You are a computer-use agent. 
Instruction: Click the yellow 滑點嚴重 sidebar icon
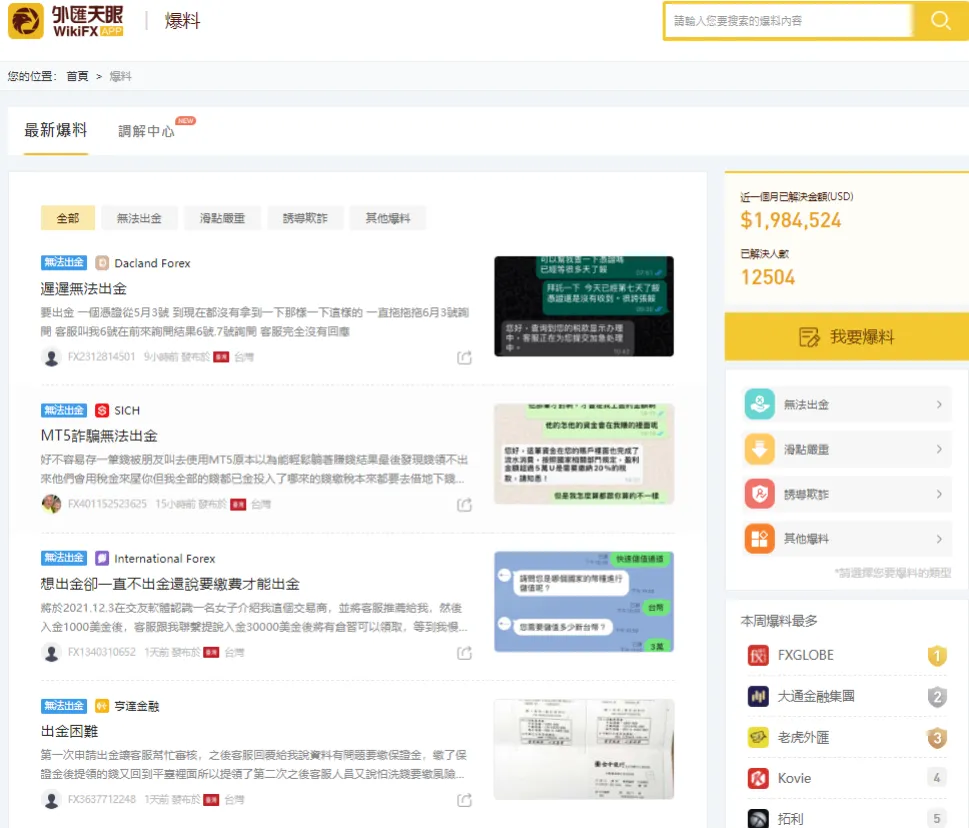[x=760, y=449]
